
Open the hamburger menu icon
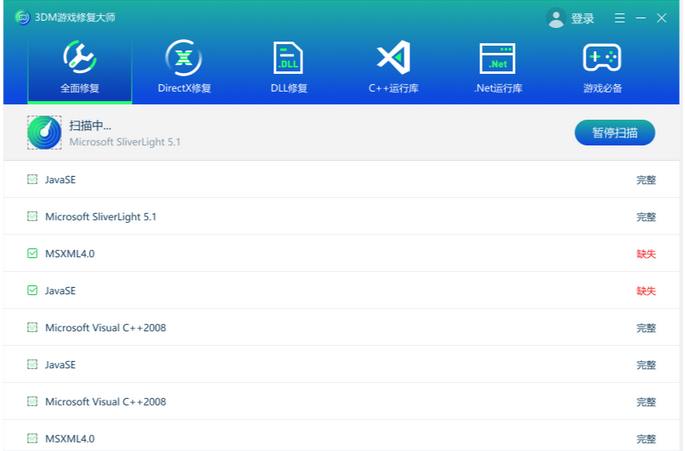coord(619,18)
